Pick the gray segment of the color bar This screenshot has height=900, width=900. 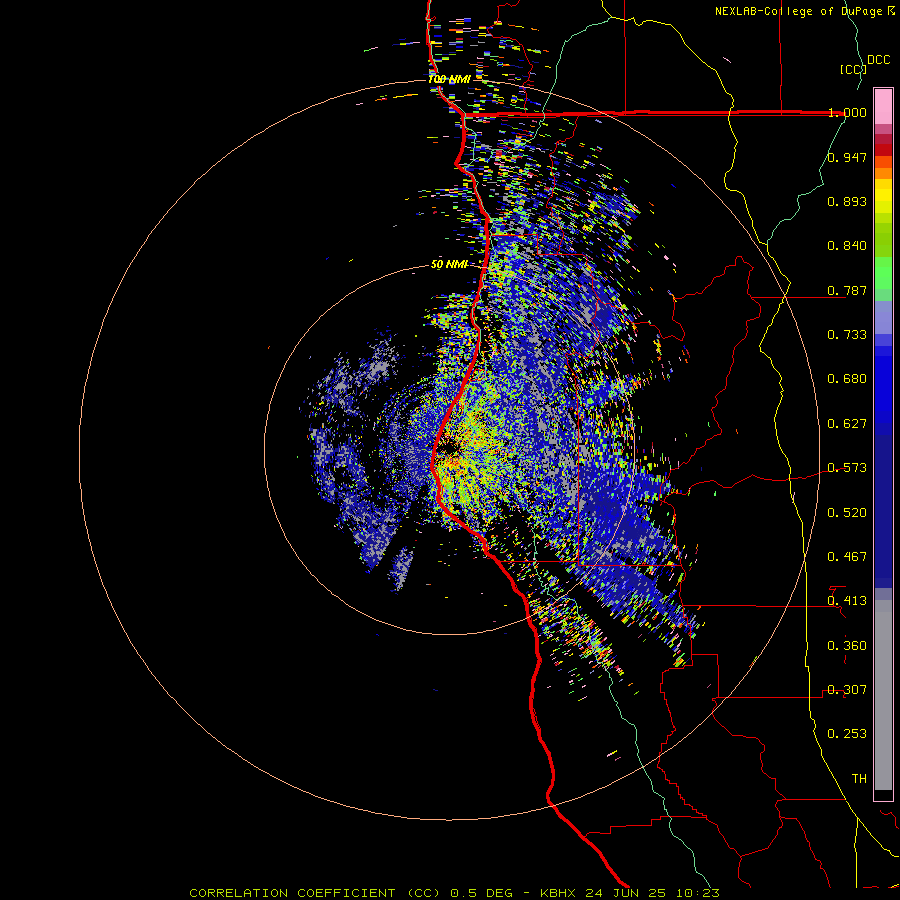(883, 695)
